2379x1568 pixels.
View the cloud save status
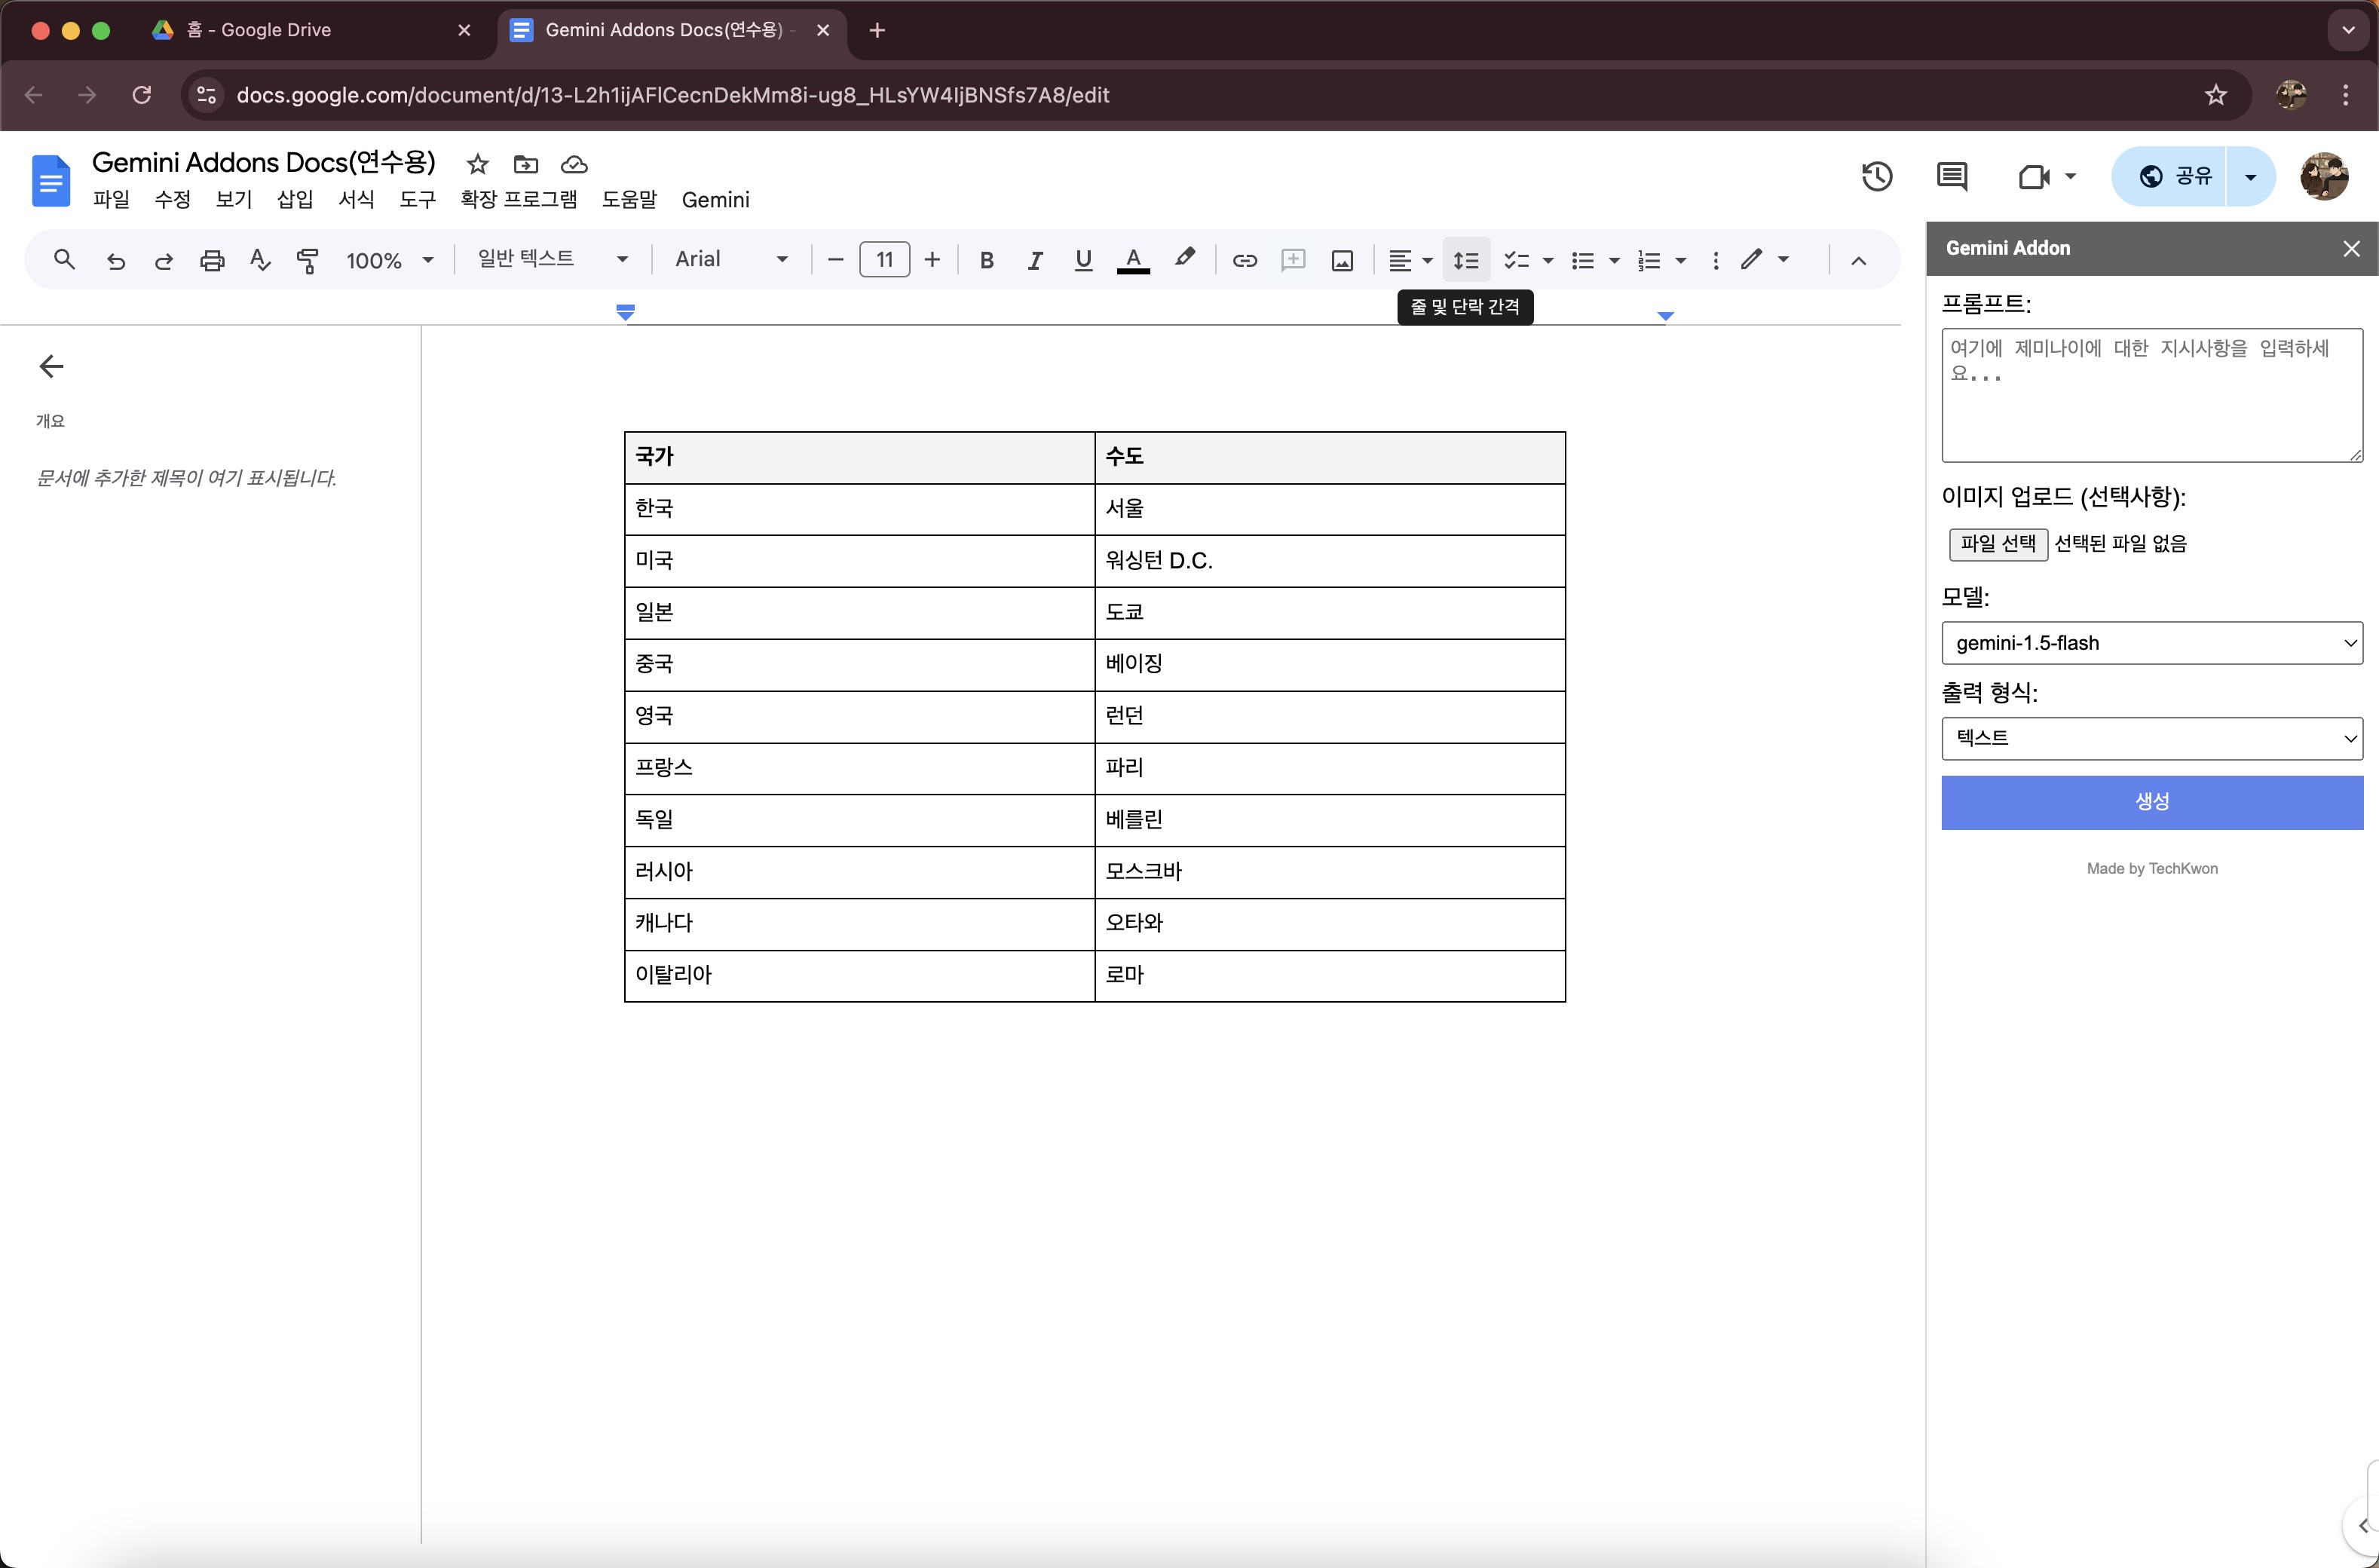point(574,164)
